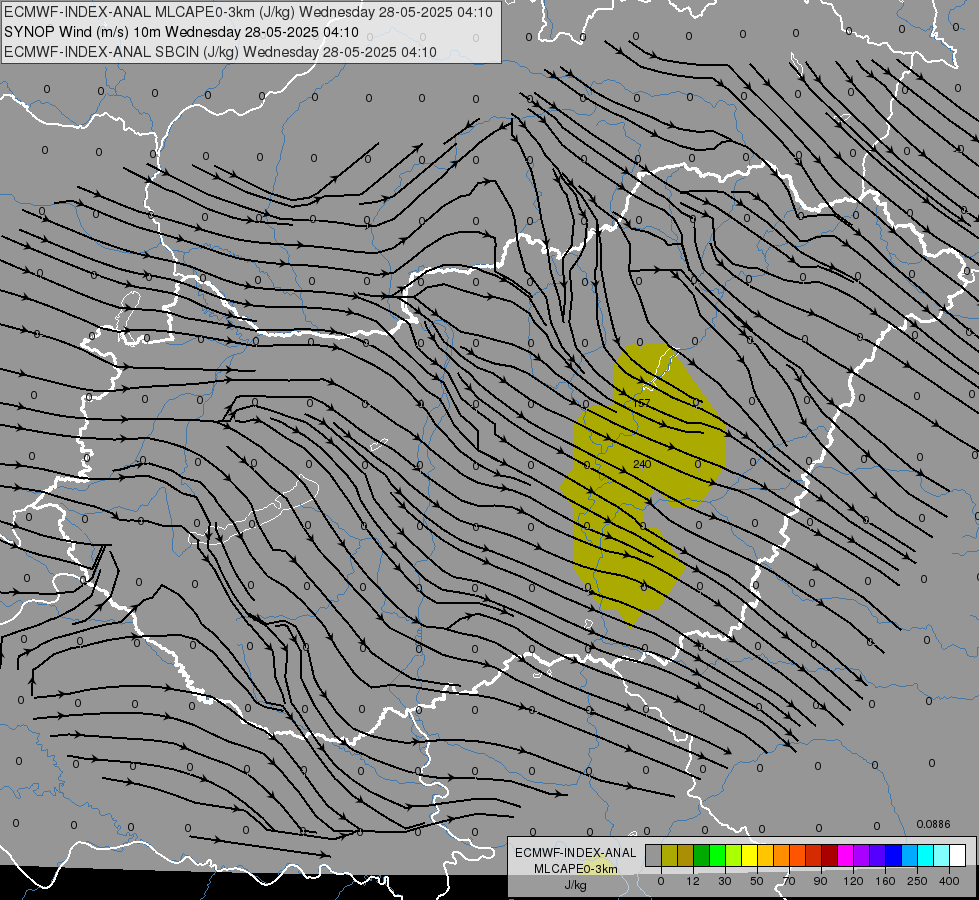Click the J/kg unit label in legend
Viewport: 979px width, 900px height.
[576, 885]
